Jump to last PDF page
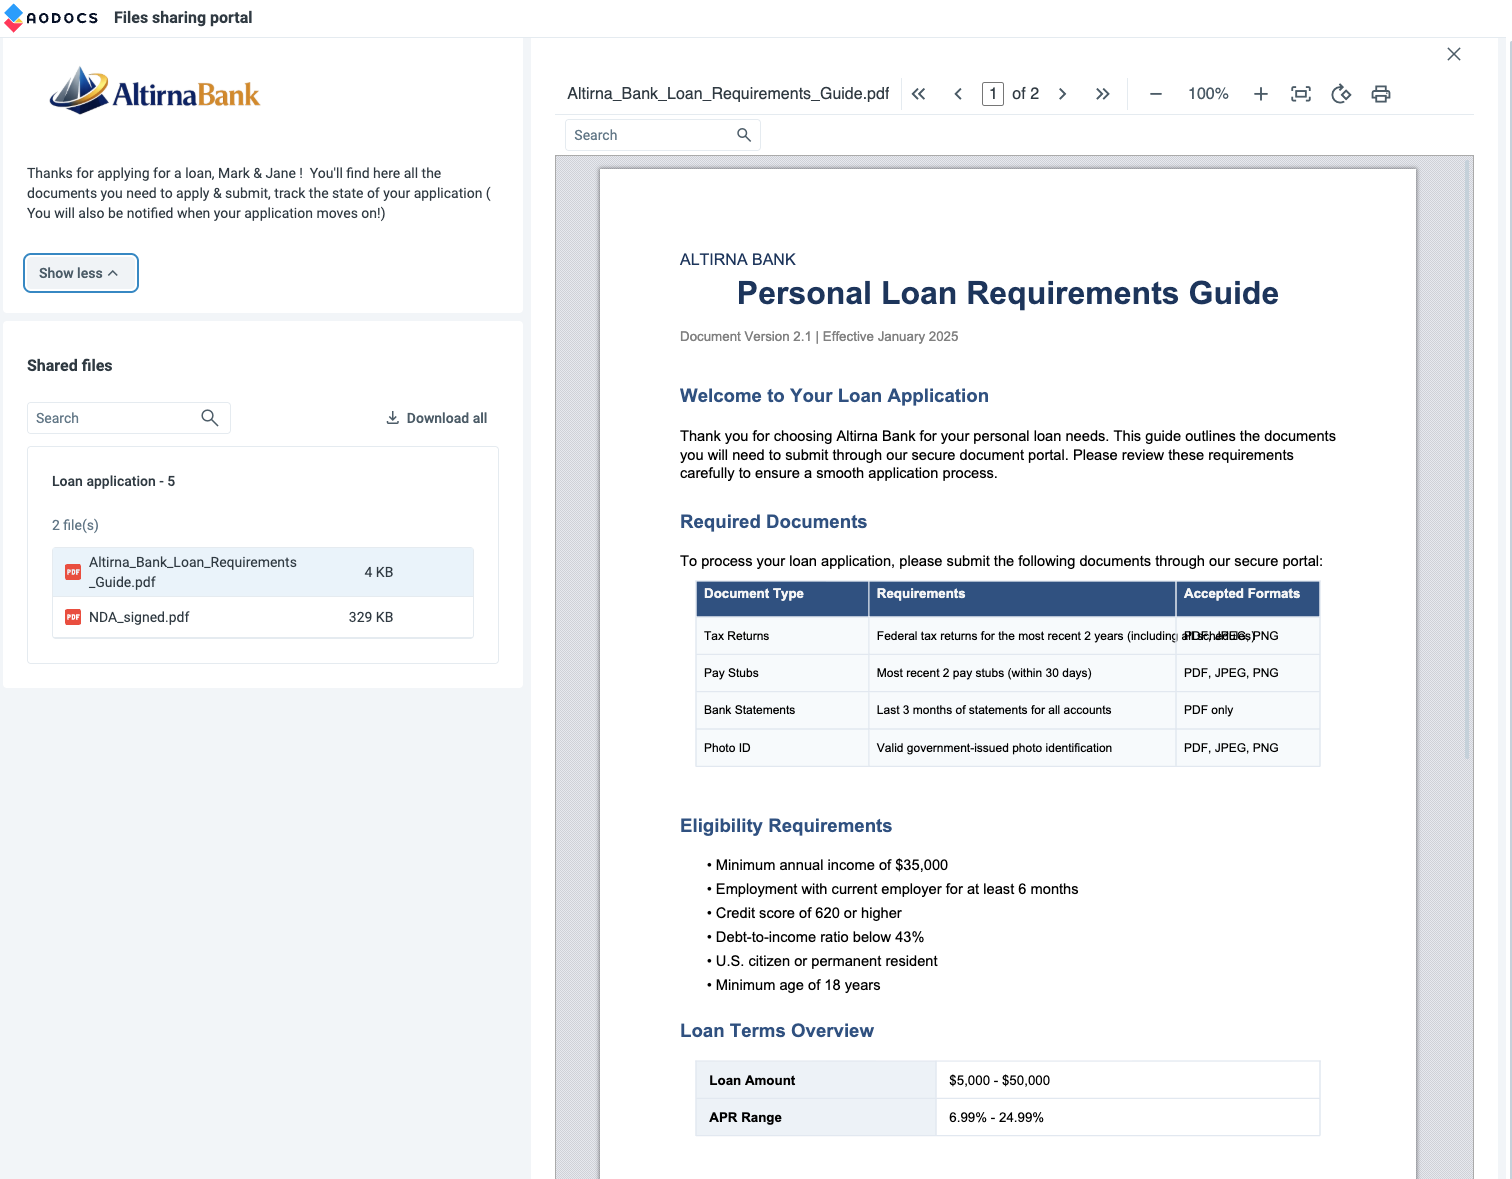The width and height of the screenshot is (1512, 1179). click(1102, 94)
